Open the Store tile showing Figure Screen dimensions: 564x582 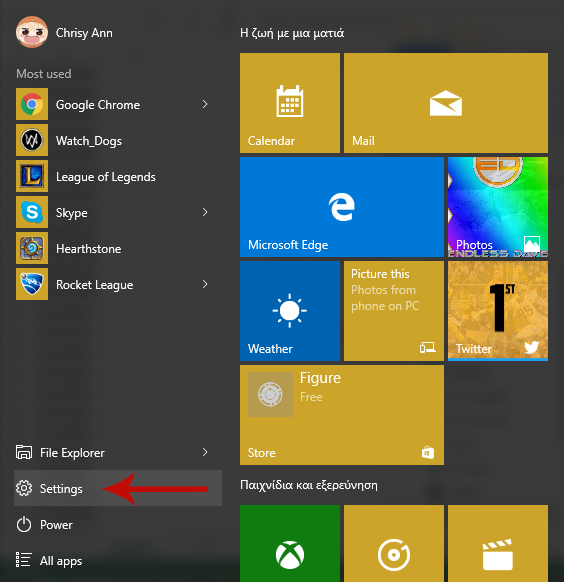coord(342,415)
